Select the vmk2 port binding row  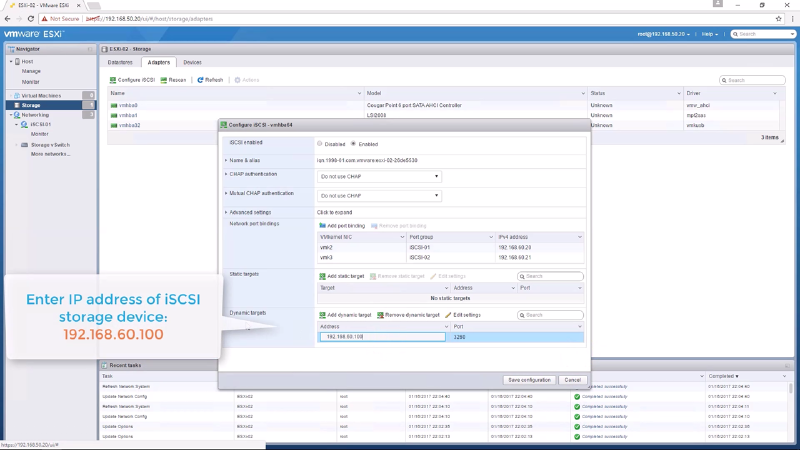450,247
